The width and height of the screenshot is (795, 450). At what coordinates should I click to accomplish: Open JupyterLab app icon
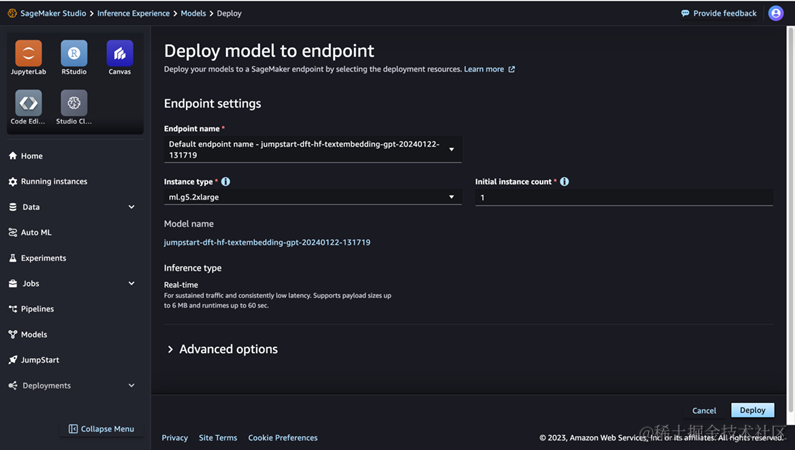[28, 53]
